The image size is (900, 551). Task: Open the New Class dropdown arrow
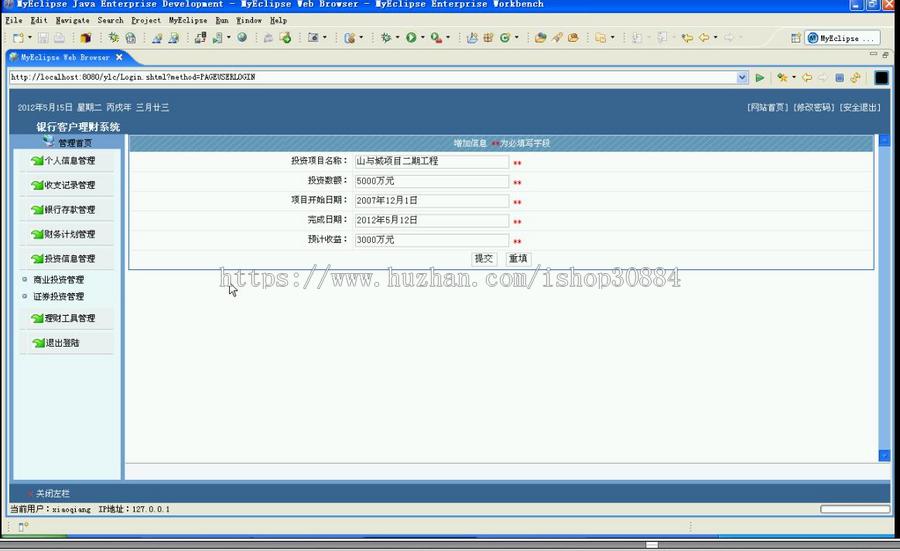click(x=517, y=38)
